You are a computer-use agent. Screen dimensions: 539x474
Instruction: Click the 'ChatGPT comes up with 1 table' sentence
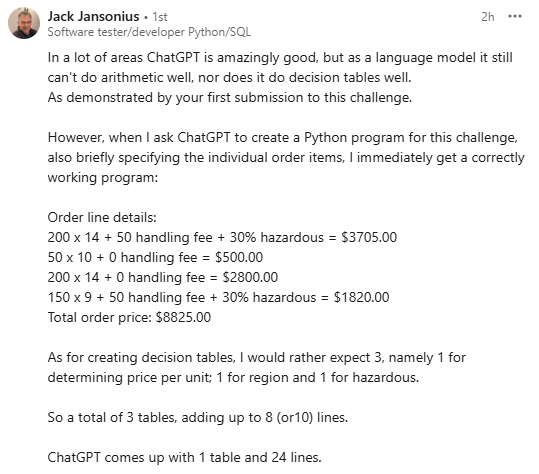pyautogui.click(x=184, y=458)
